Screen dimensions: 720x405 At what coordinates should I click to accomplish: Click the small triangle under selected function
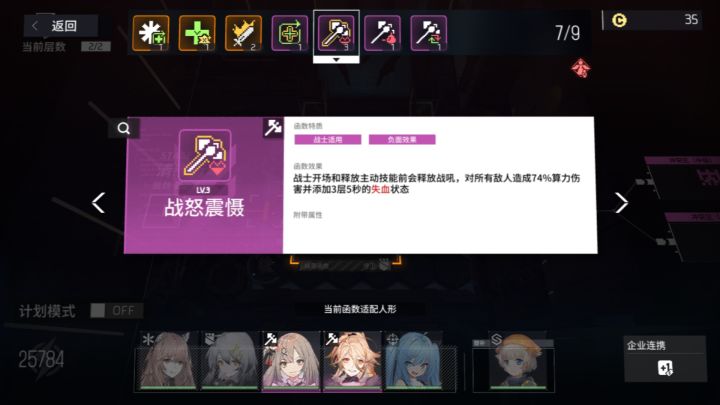[x=336, y=60]
